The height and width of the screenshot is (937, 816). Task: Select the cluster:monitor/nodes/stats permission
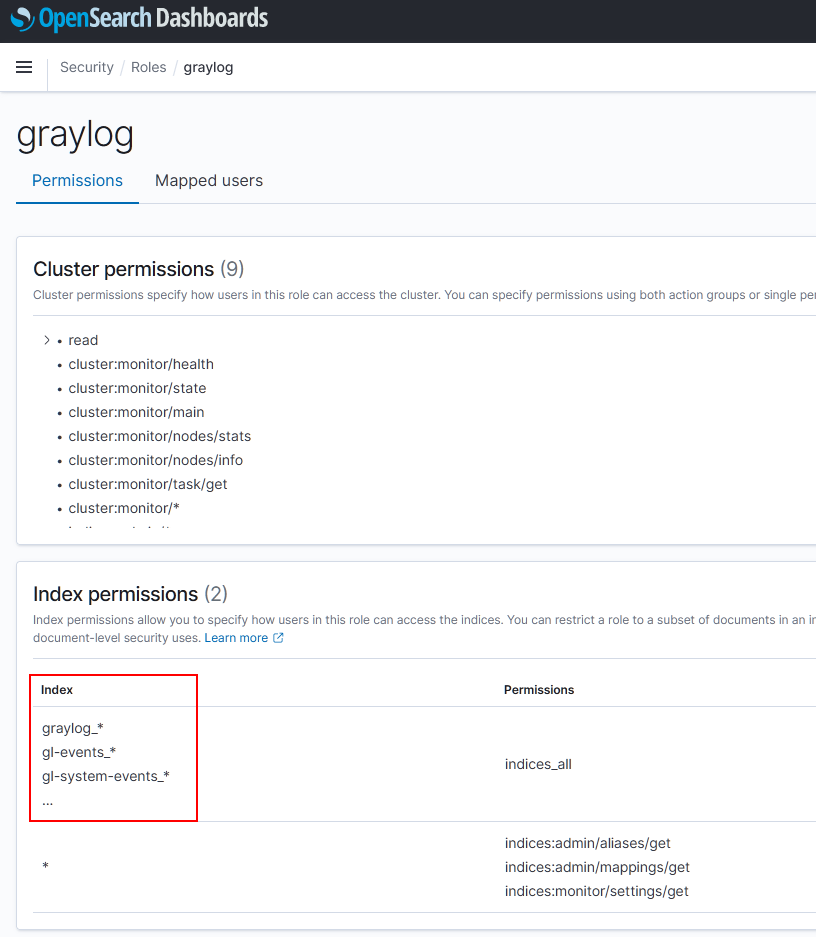(x=159, y=436)
